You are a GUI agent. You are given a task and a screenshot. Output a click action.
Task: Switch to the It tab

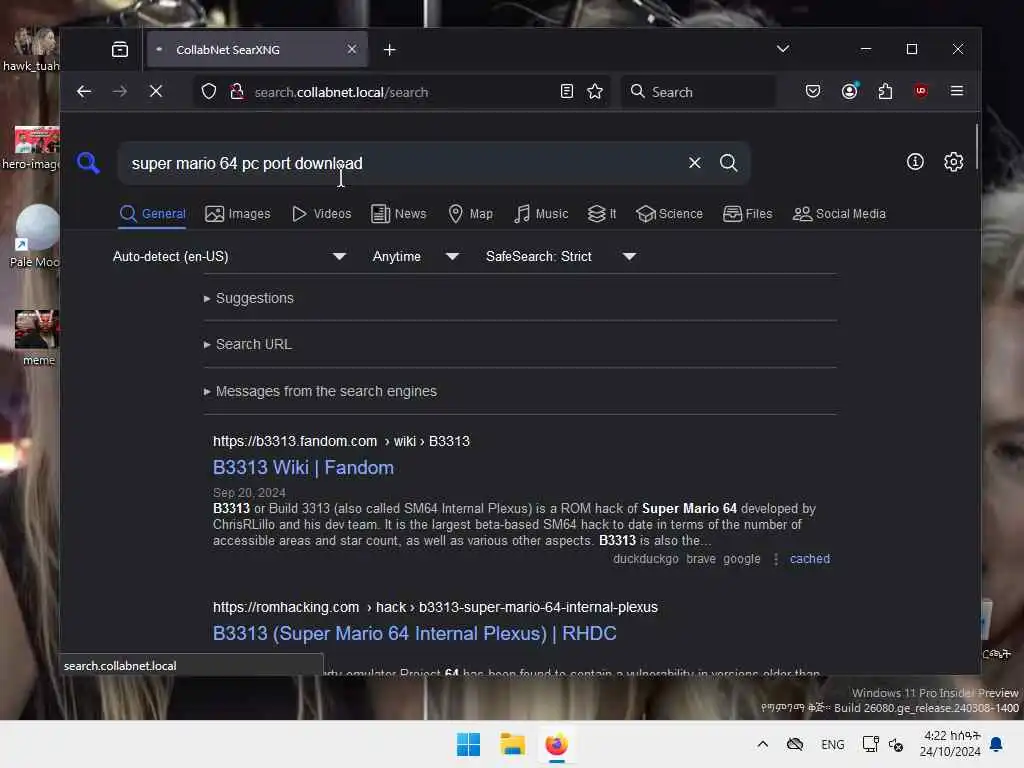click(x=601, y=214)
